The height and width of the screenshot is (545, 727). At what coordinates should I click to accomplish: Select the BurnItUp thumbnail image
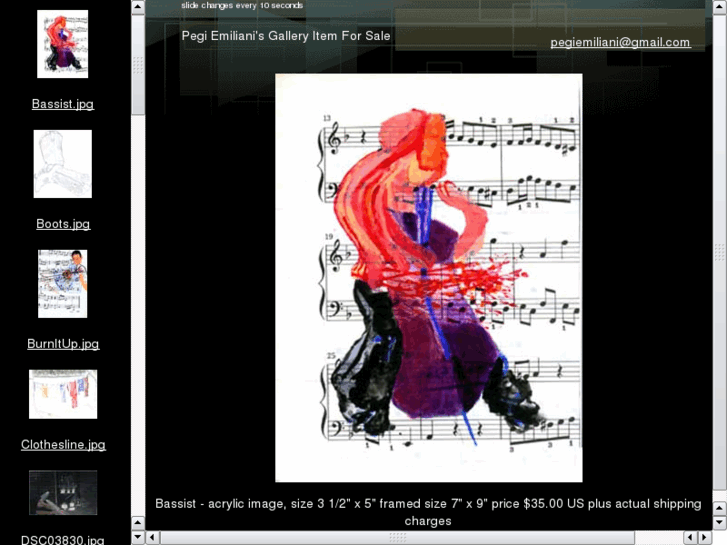coord(63,284)
